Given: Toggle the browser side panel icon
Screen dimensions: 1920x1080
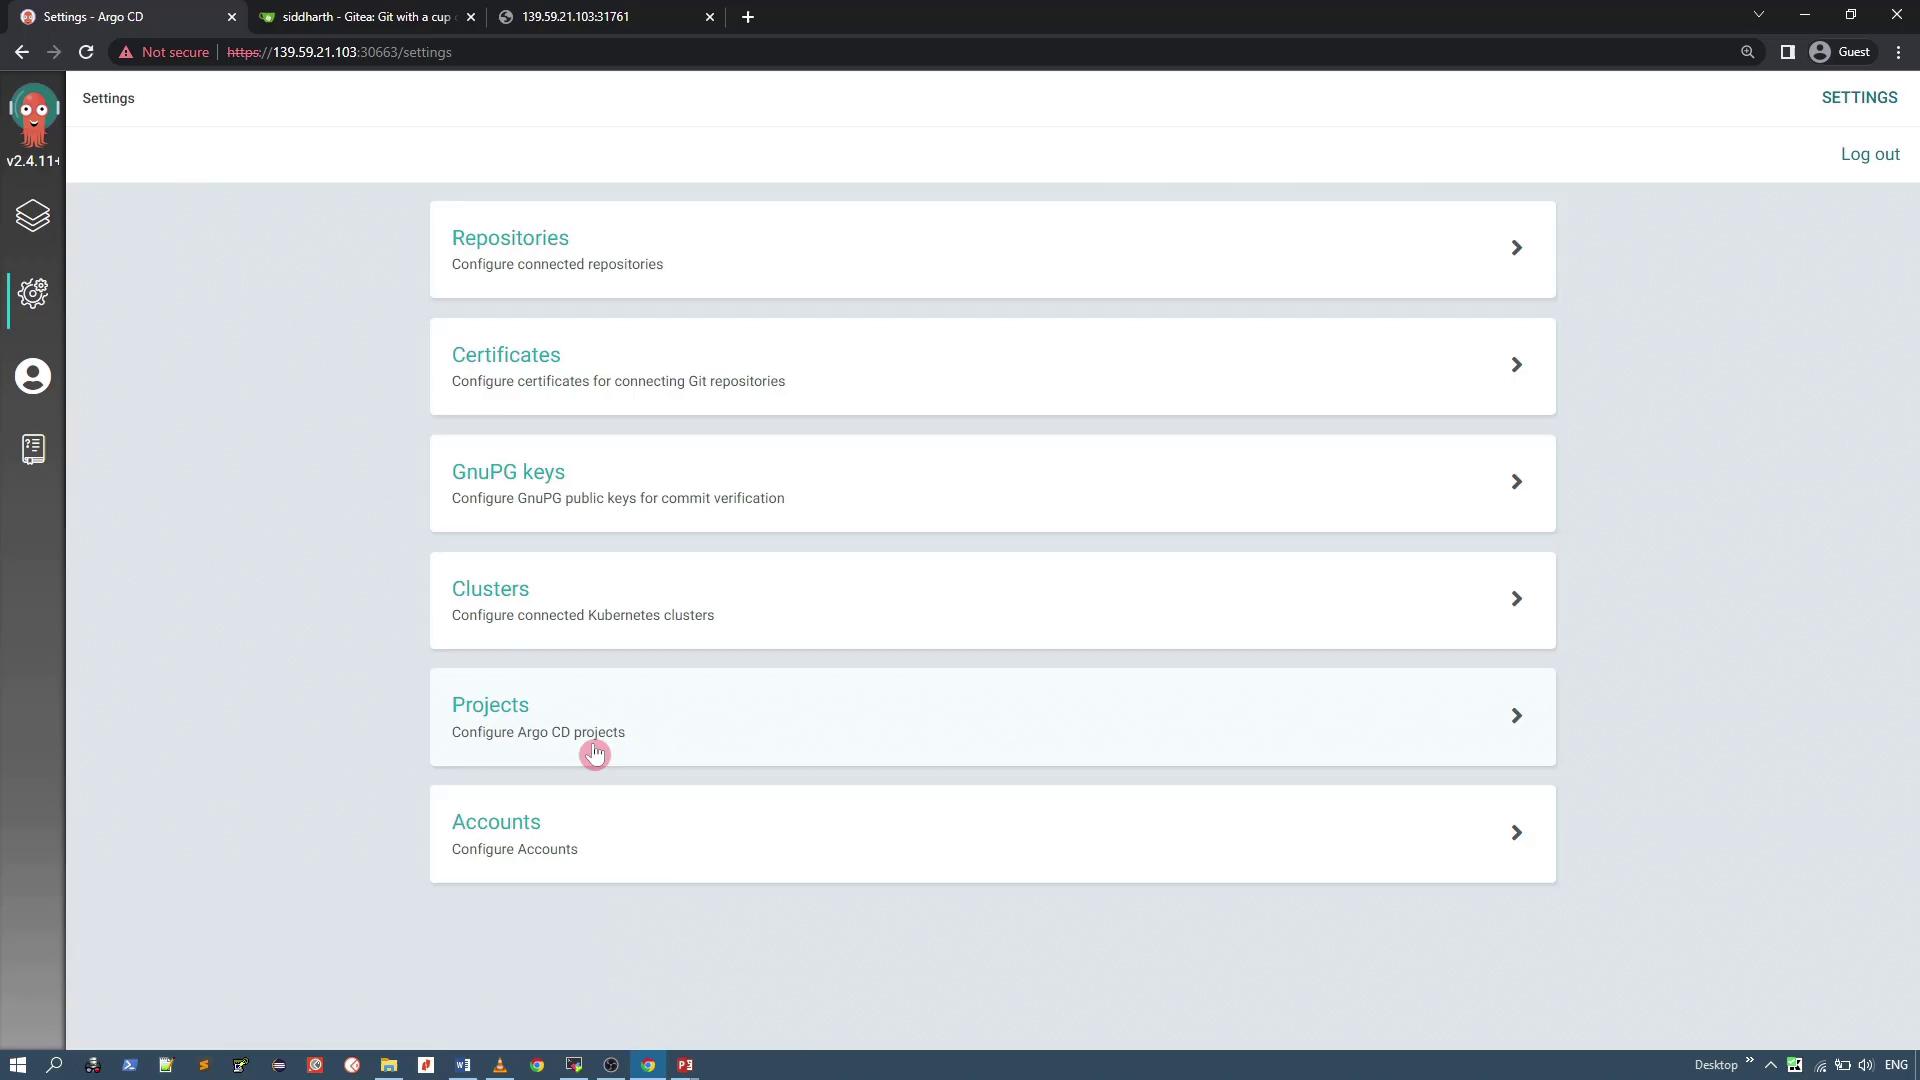Looking at the screenshot, I should (x=1787, y=52).
